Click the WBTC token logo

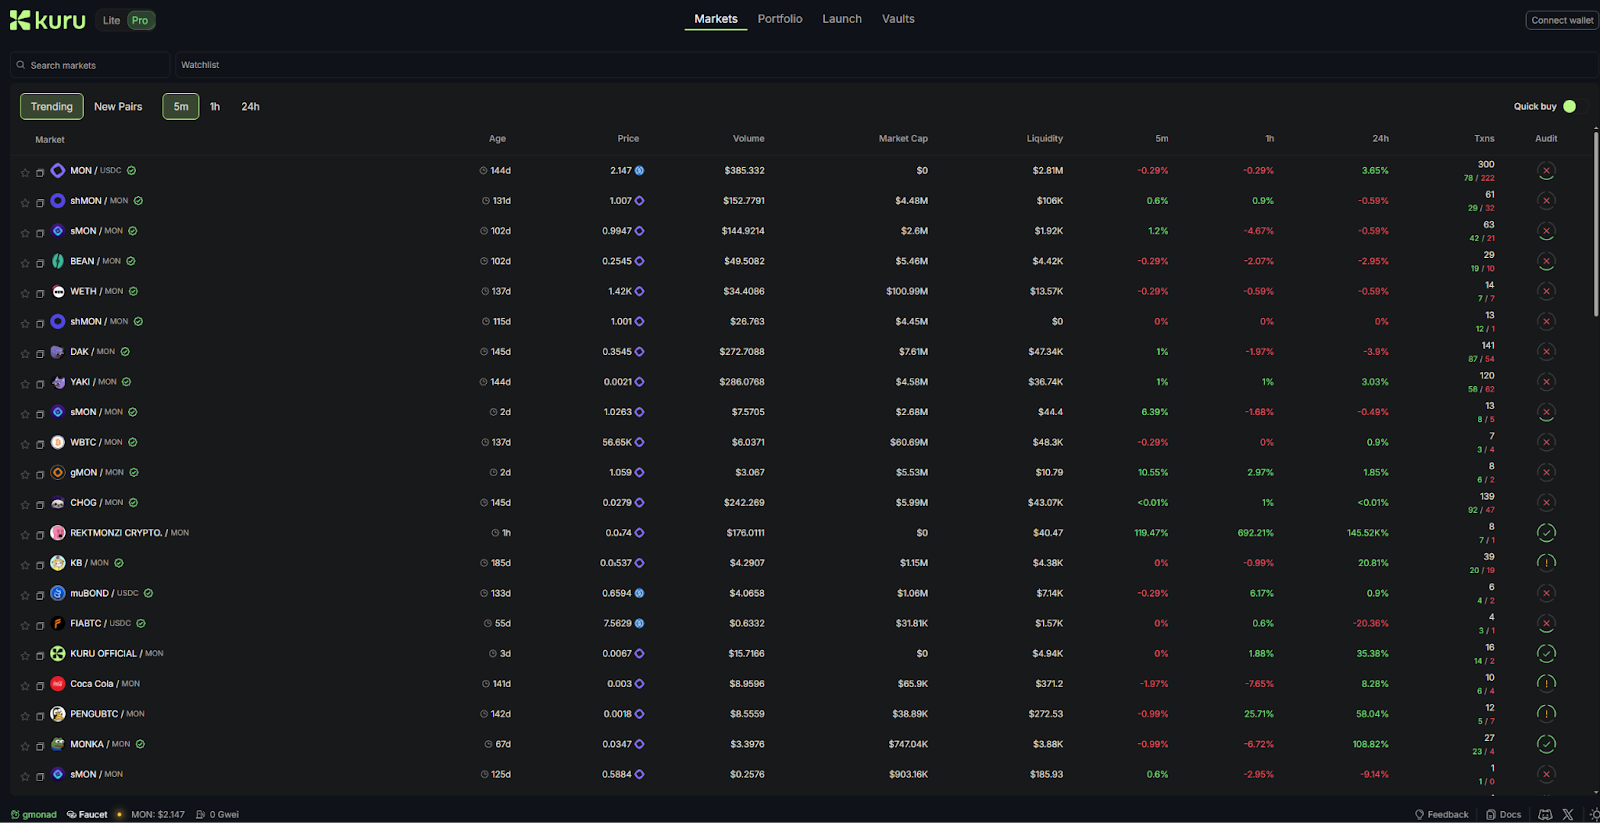click(x=58, y=442)
